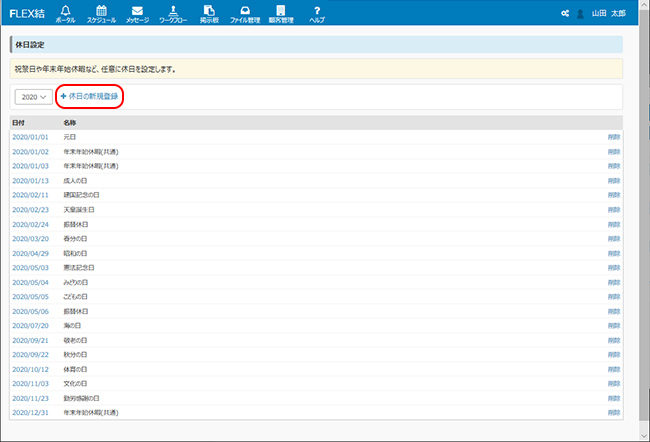650x442 pixels.
Task: Click the scrollbar down arrow
Action: click(644, 436)
